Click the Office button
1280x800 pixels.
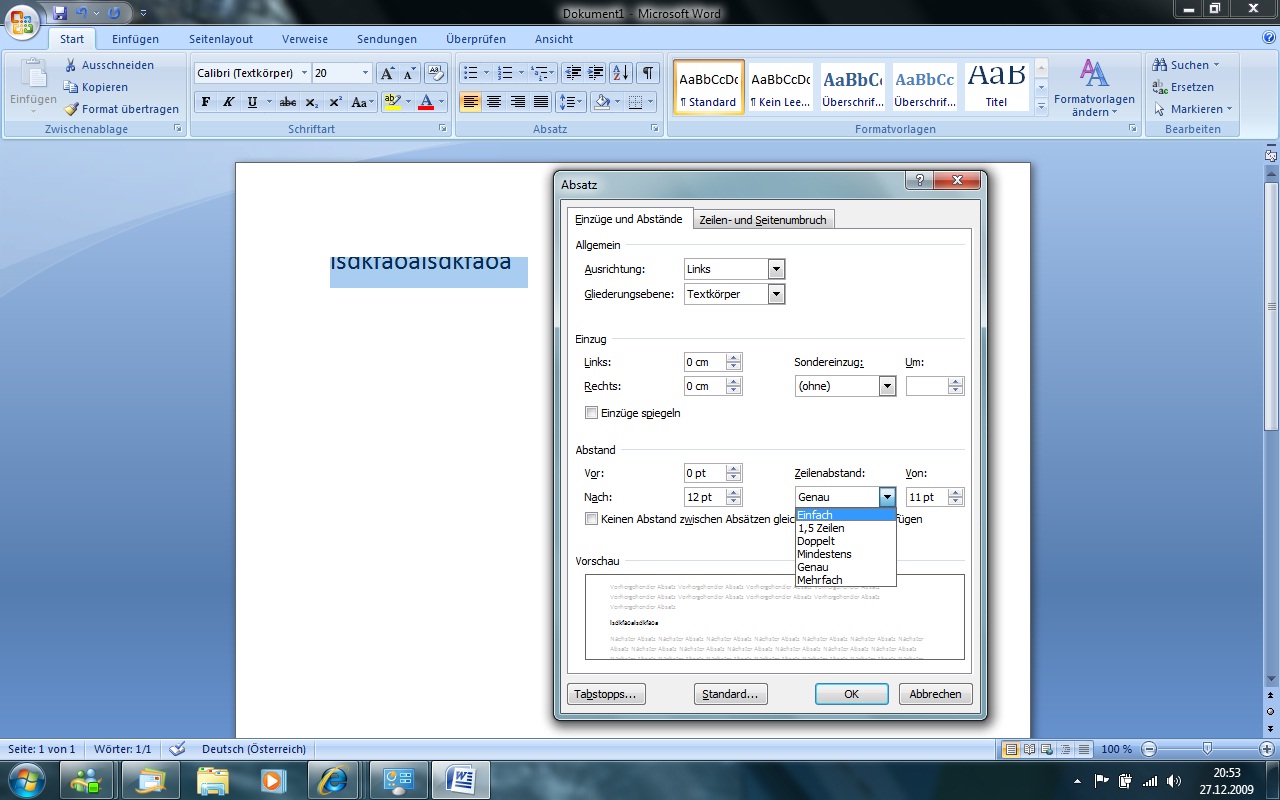tap(22, 20)
